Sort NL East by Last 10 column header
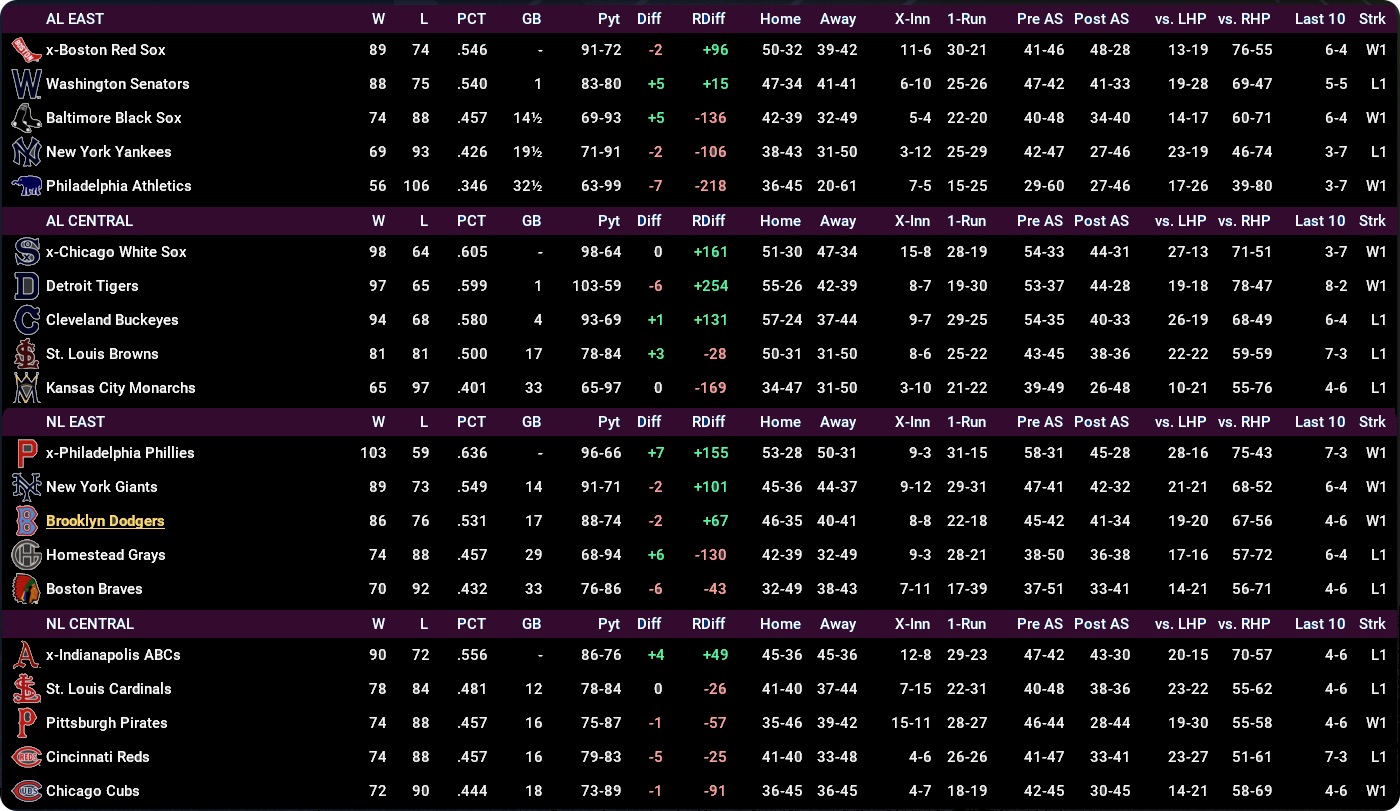 (1319, 422)
